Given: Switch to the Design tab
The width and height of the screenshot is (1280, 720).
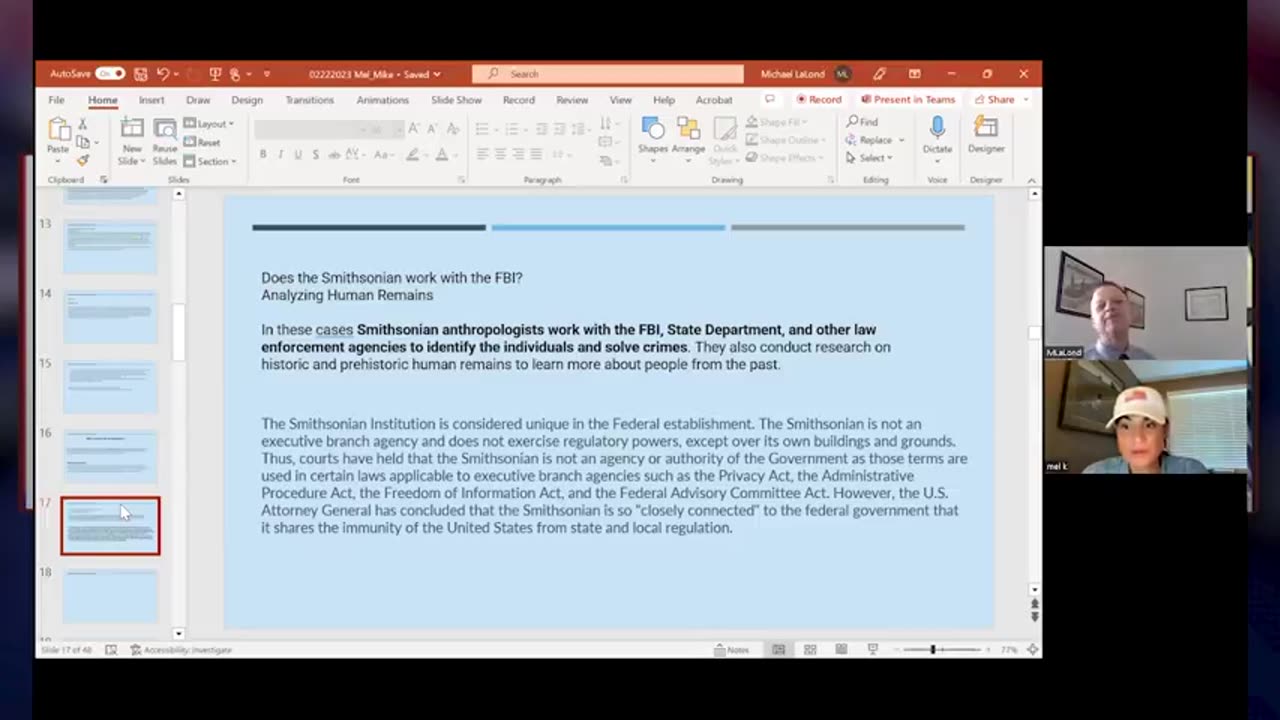Looking at the screenshot, I should [x=247, y=100].
